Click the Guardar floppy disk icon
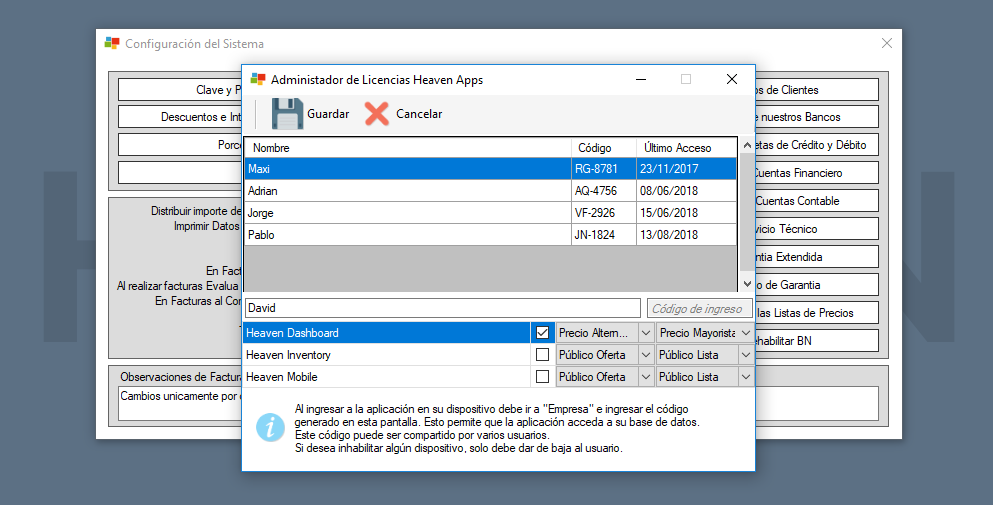This screenshot has width=993, height=505. click(288, 114)
